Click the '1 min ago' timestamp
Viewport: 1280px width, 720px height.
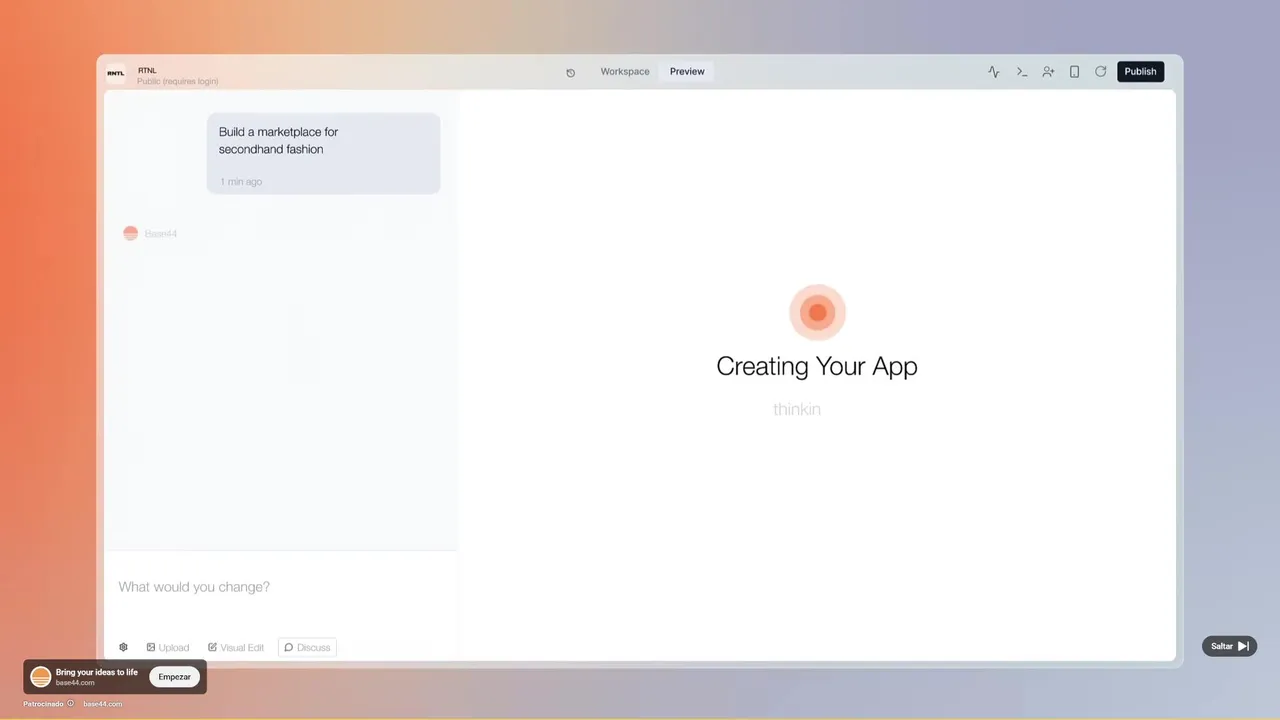click(241, 182)
